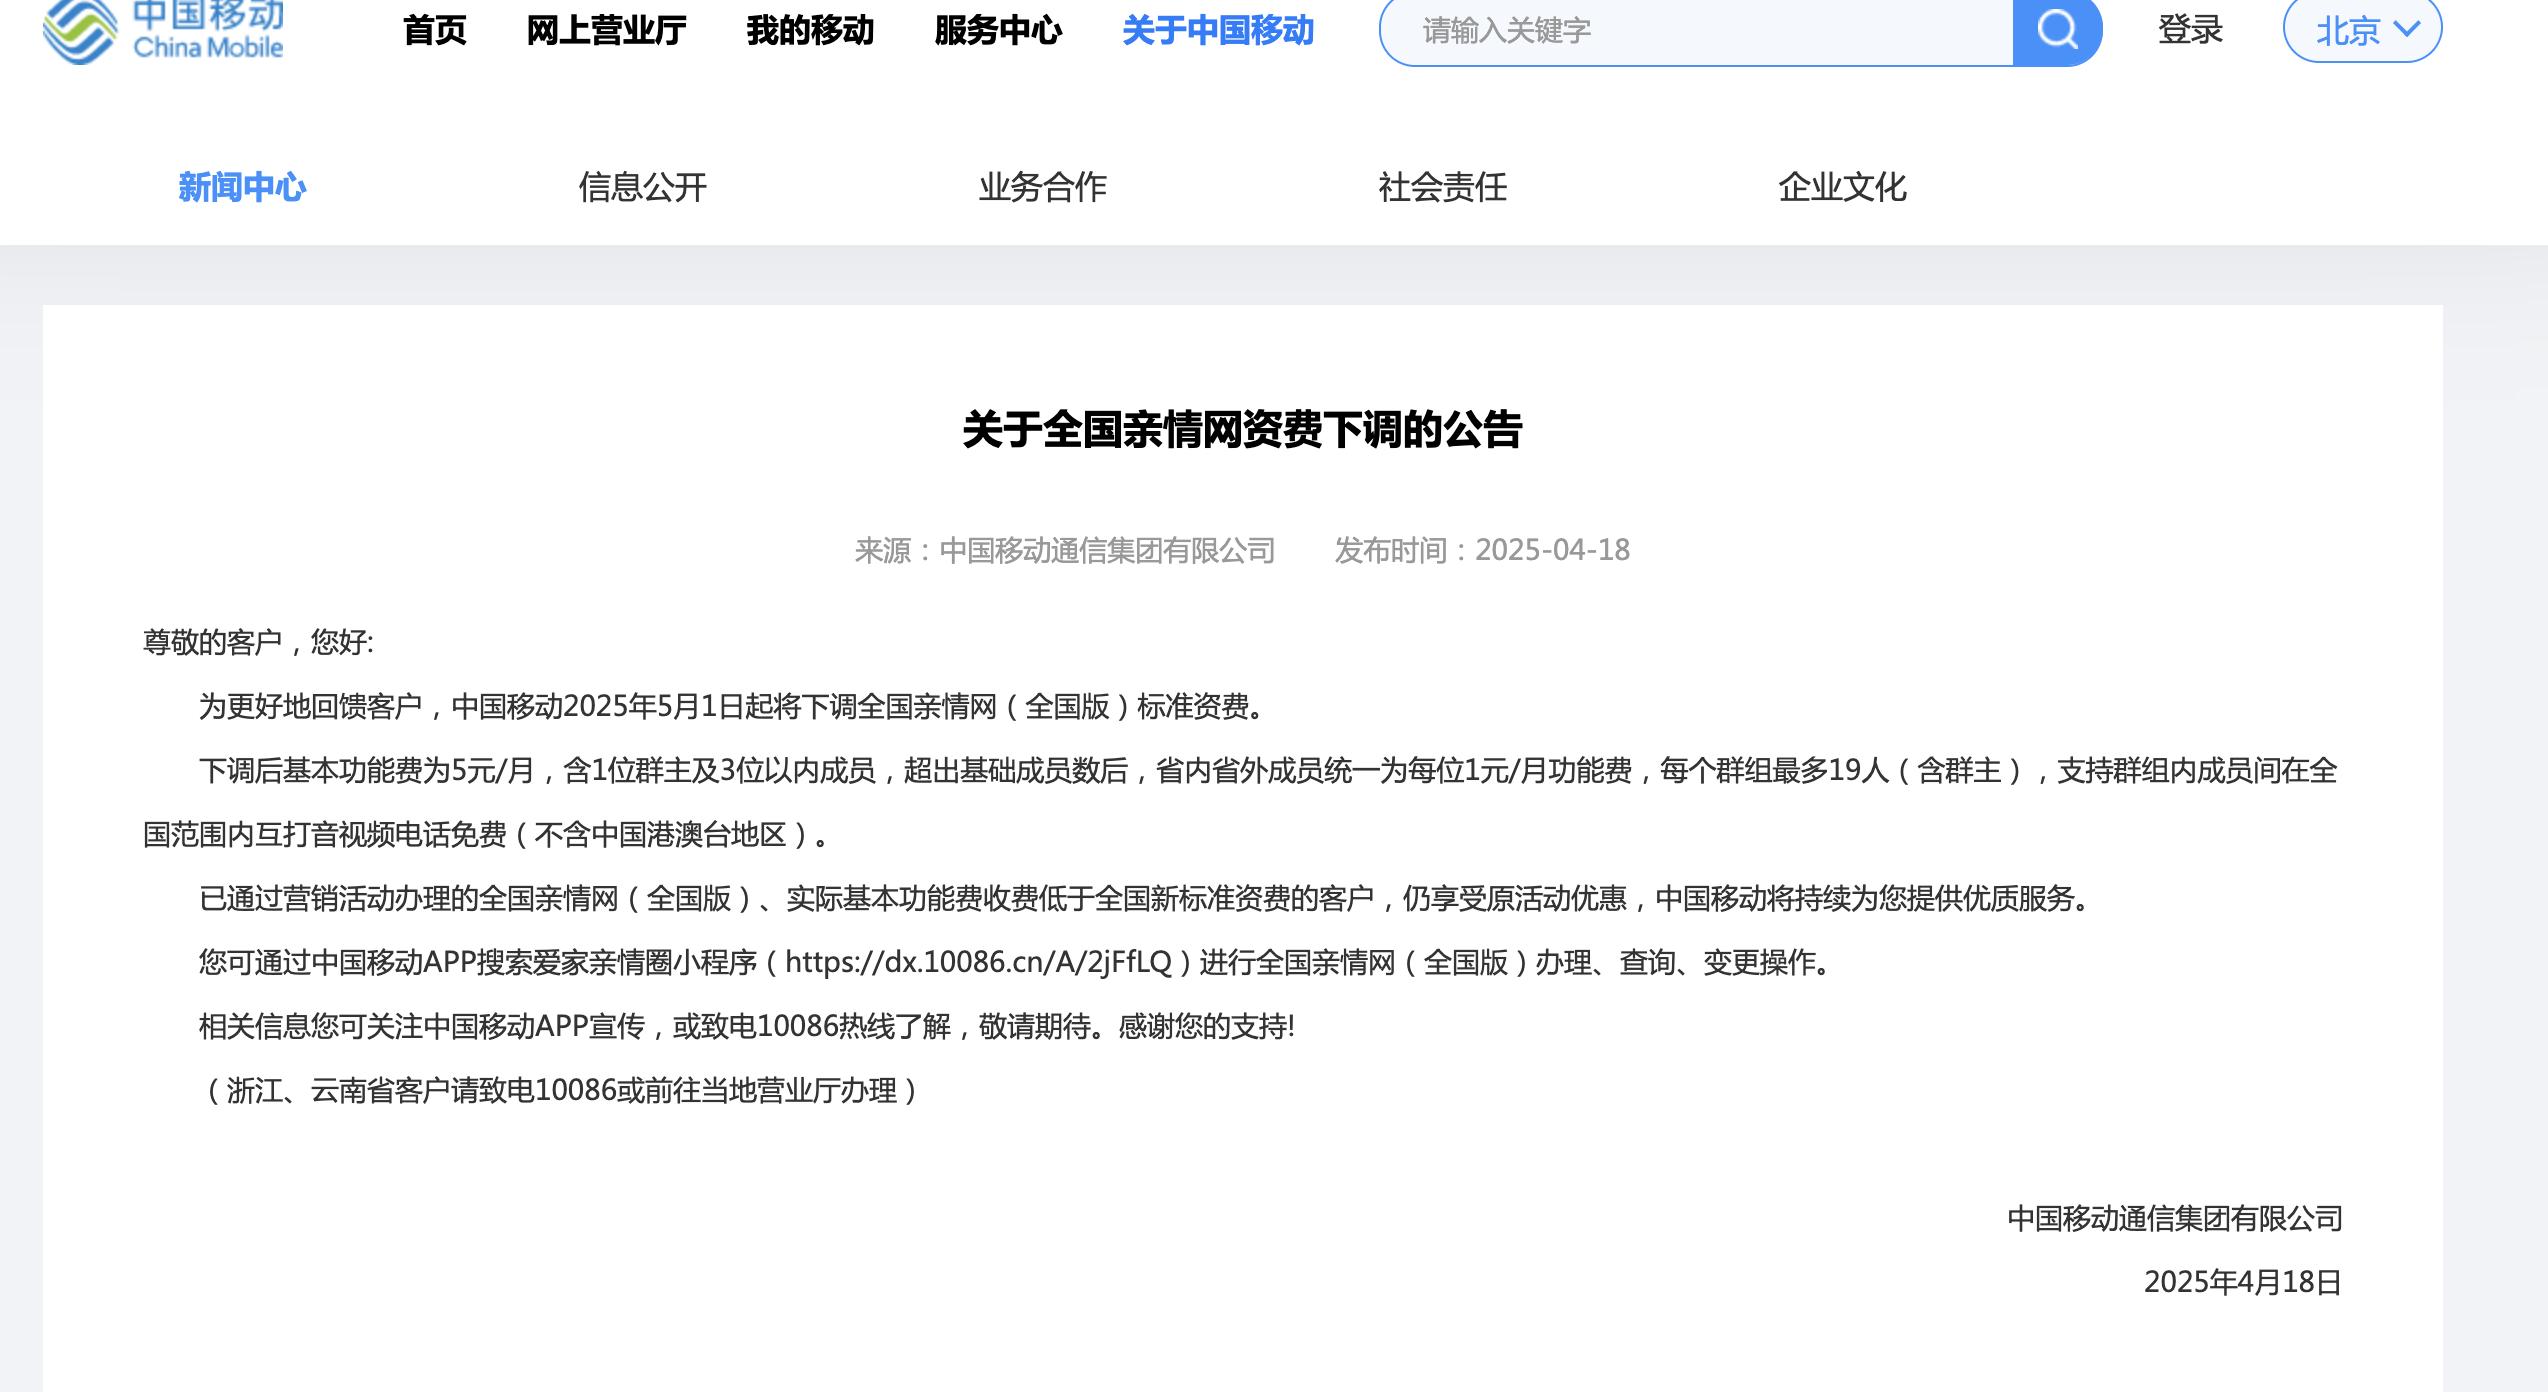Click the chevron arrow beside 北京
Image resolution: width=2548 pixels, height=1392 pixels.
pyautogui.click(x=2407, y=29)
